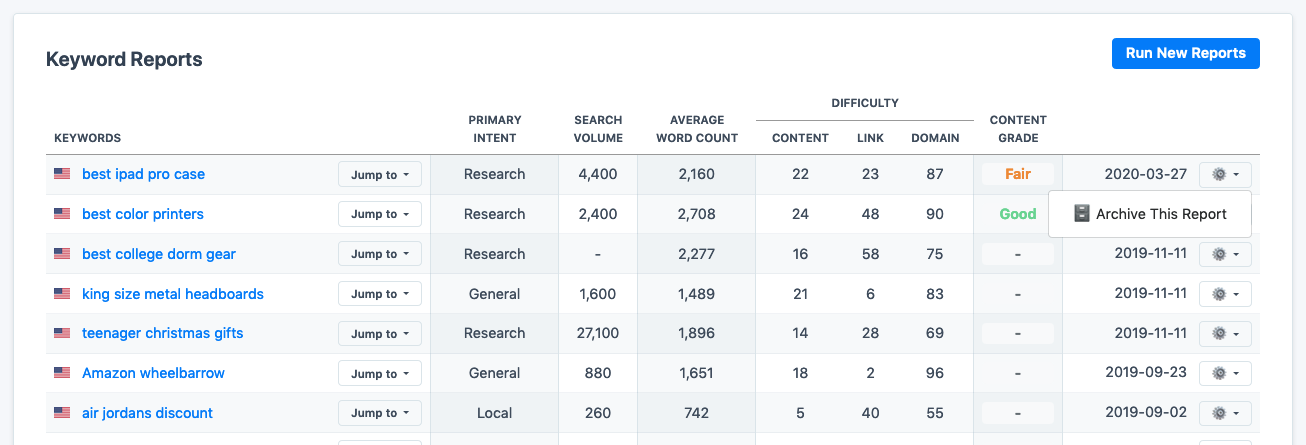
Task: Click the 2019-09-02 date for air jordans discount
Action: point(1145,413)
